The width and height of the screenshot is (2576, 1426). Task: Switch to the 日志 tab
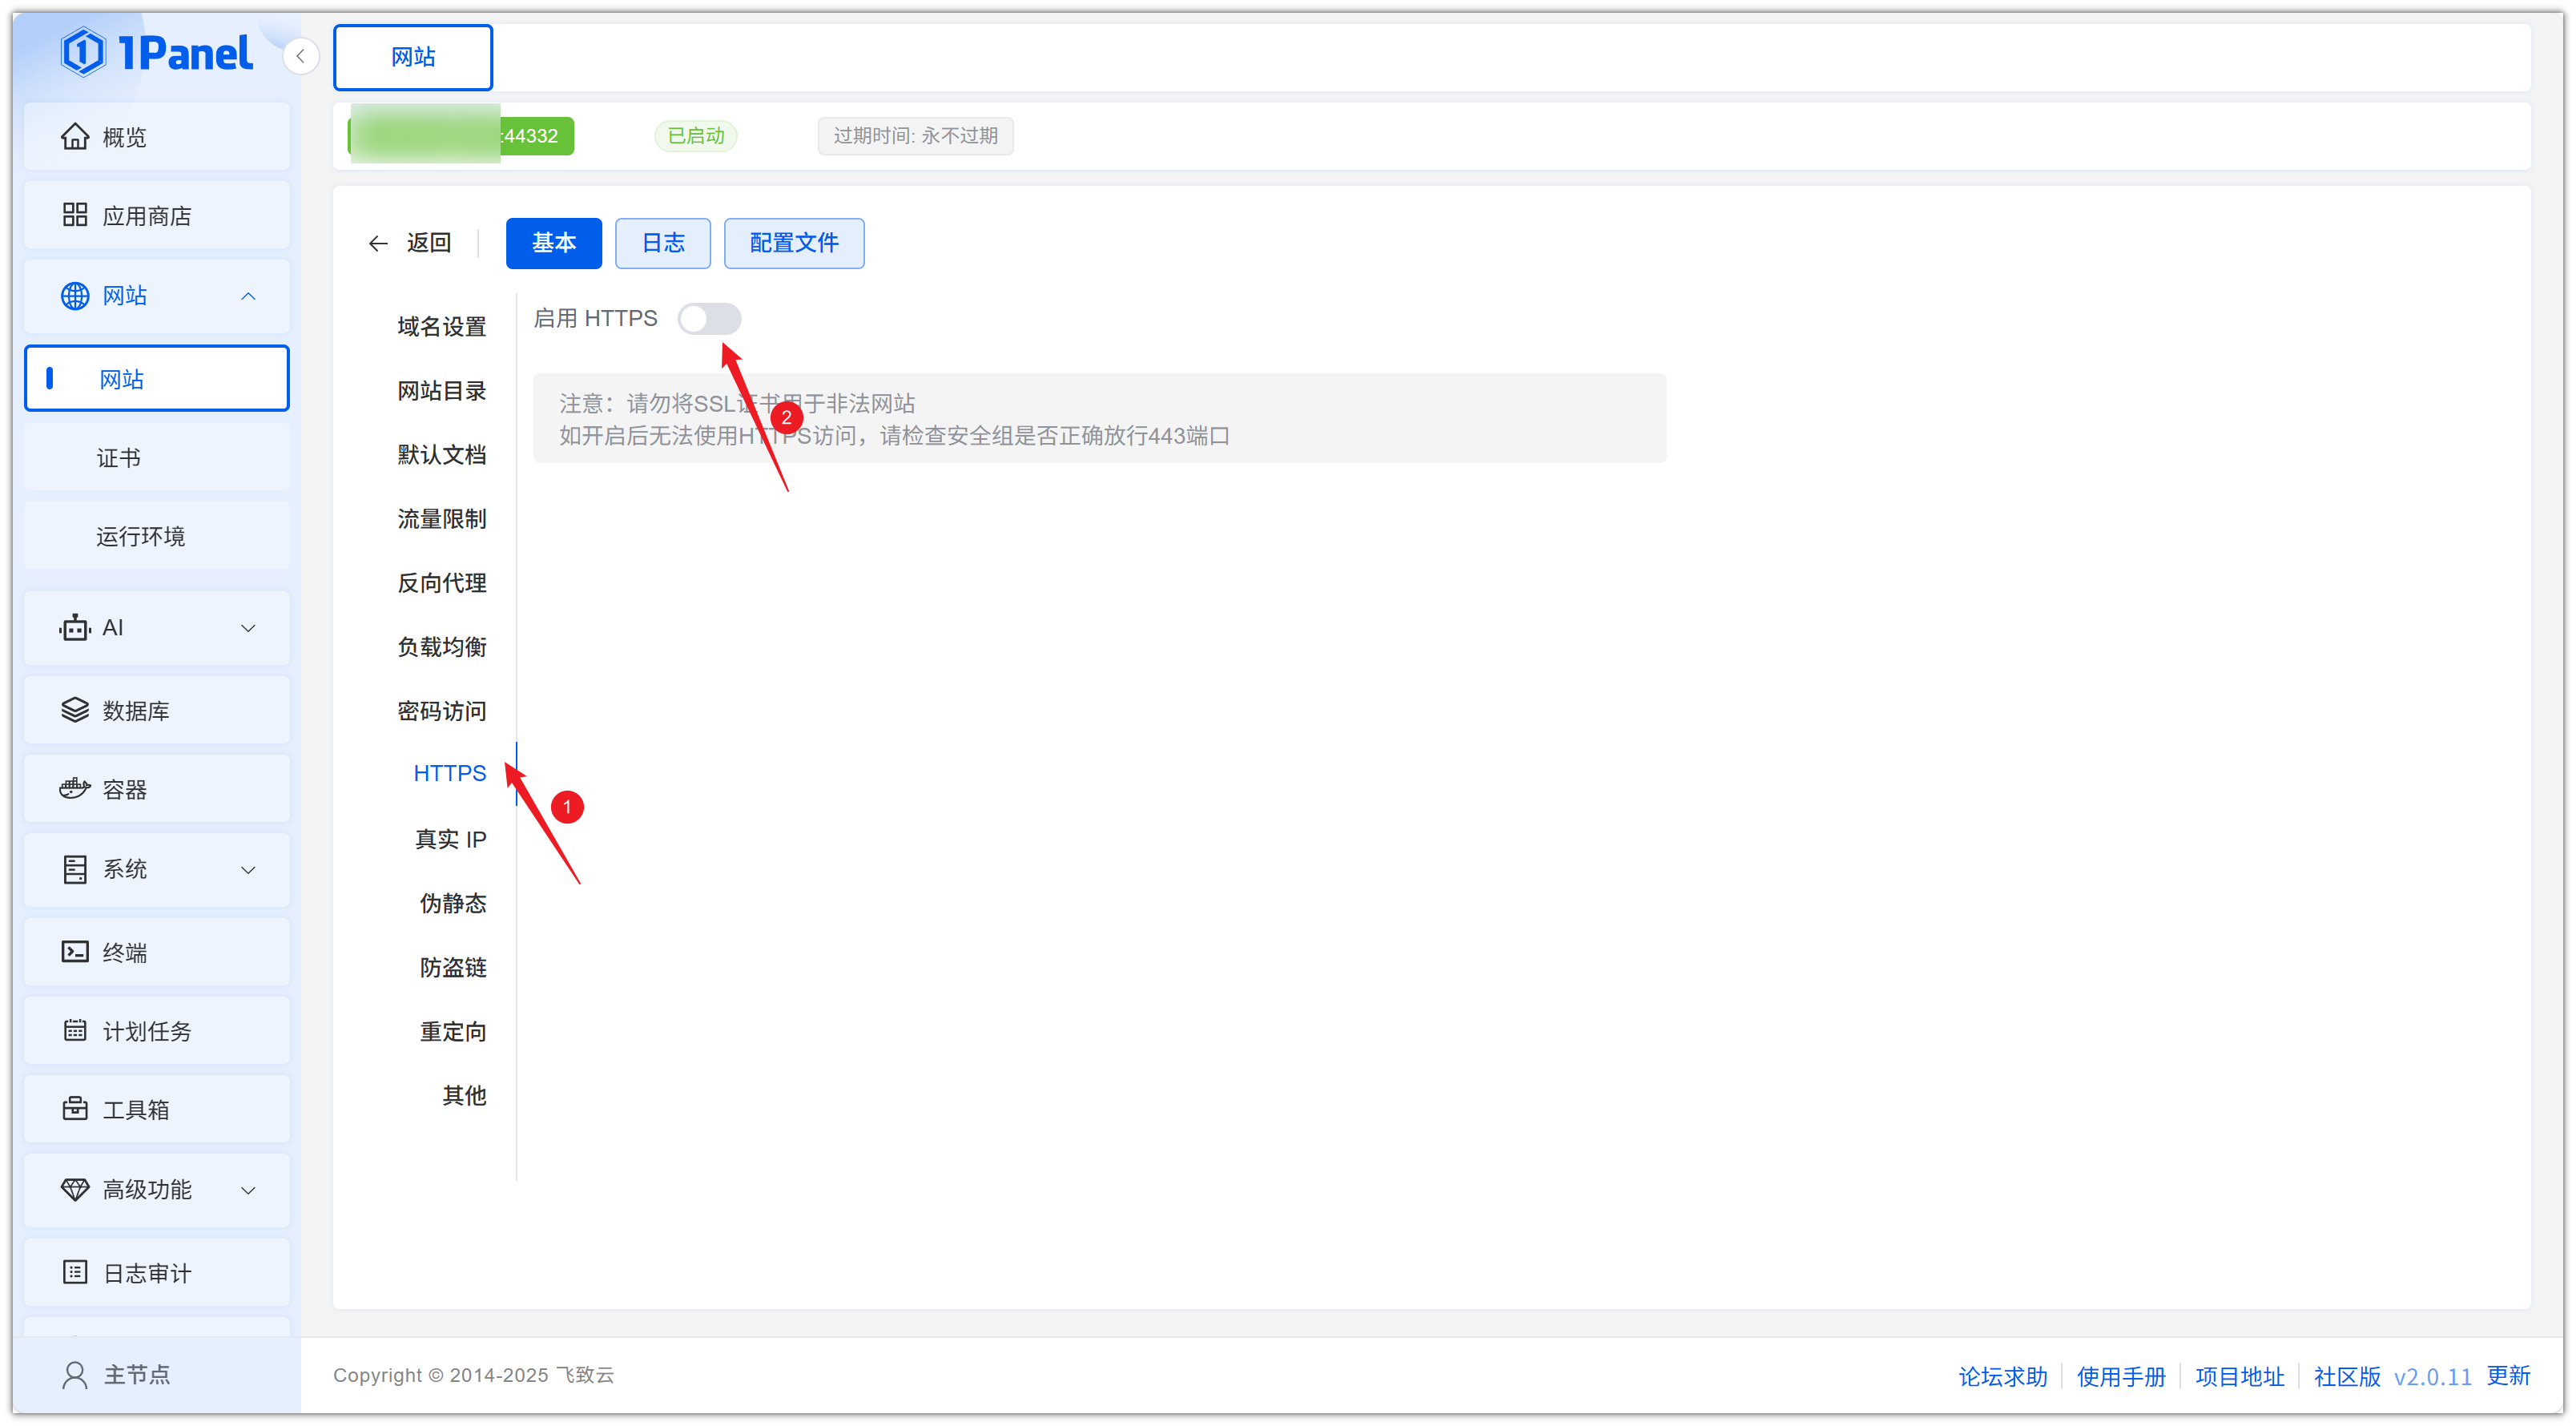click(x=662, y=243)
